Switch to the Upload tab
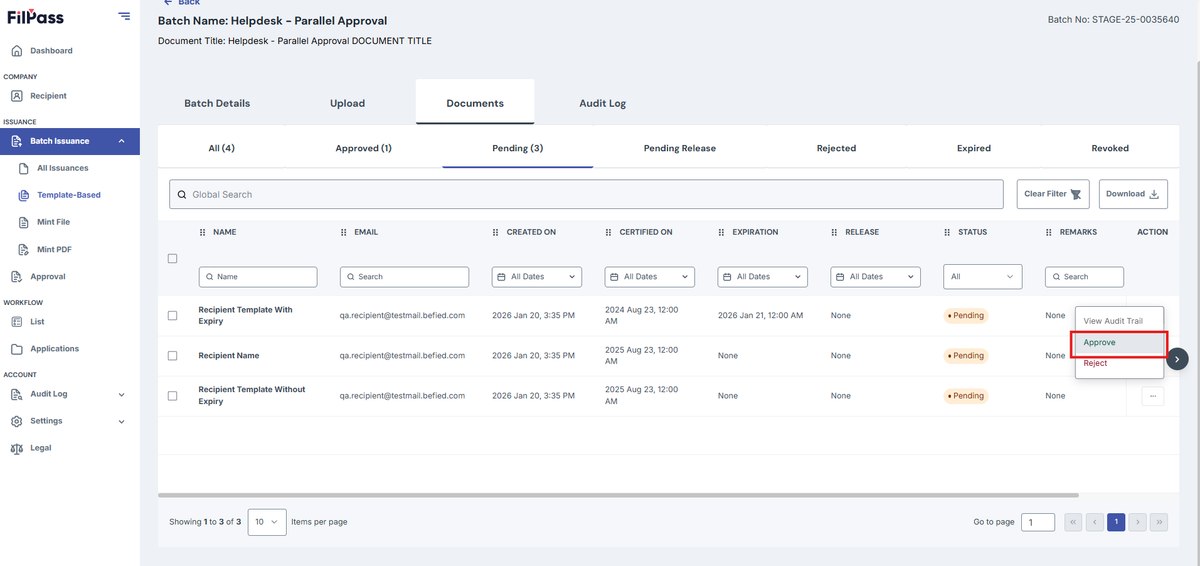1200x566 pixels. click(347, 103)
